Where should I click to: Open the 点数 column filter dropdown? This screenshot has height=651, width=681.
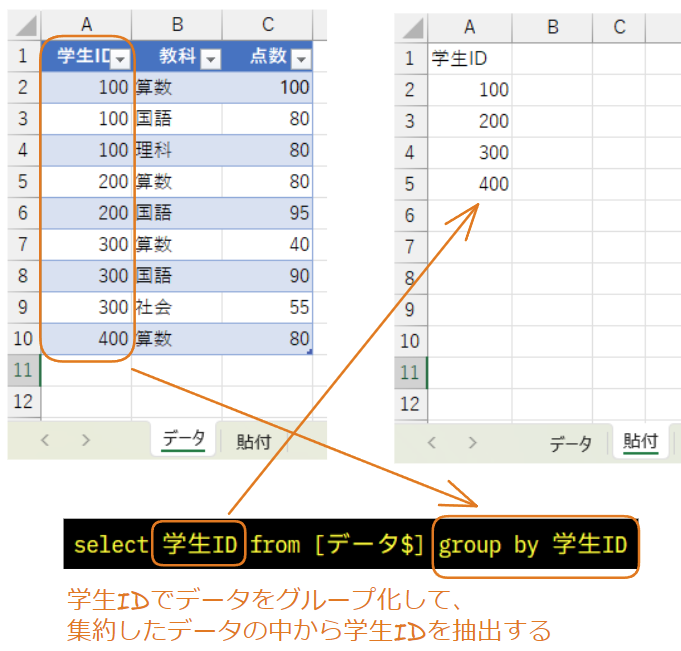301,59
